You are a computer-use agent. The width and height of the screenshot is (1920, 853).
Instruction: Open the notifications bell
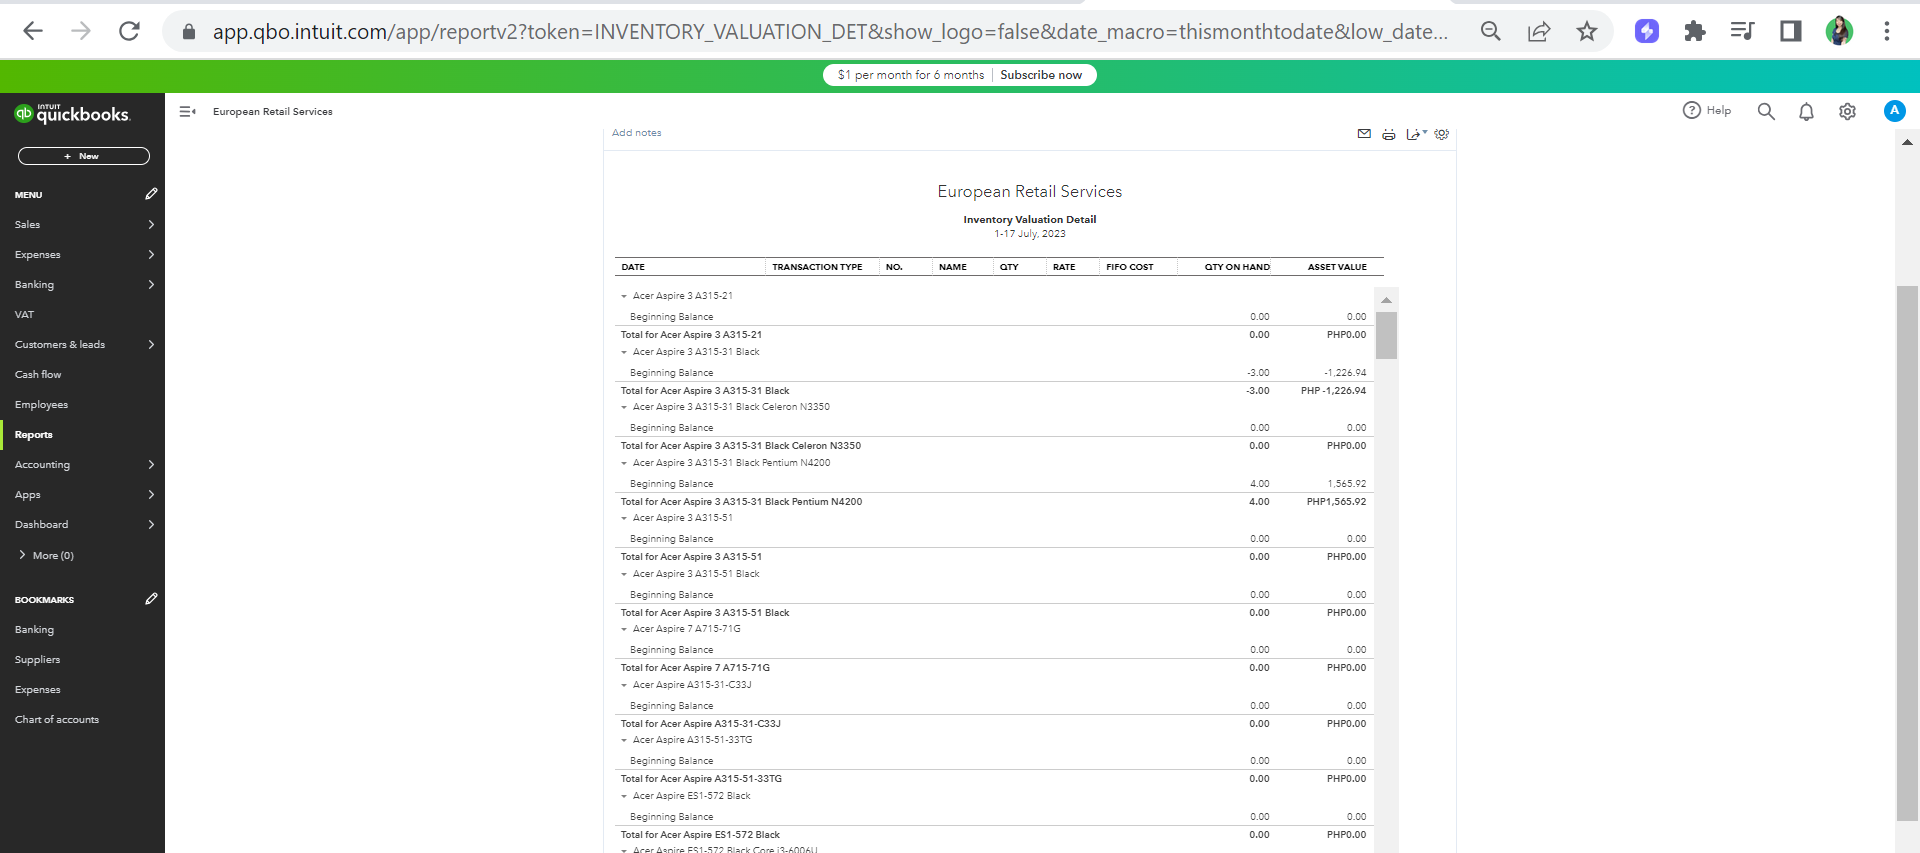[1806, 111]
